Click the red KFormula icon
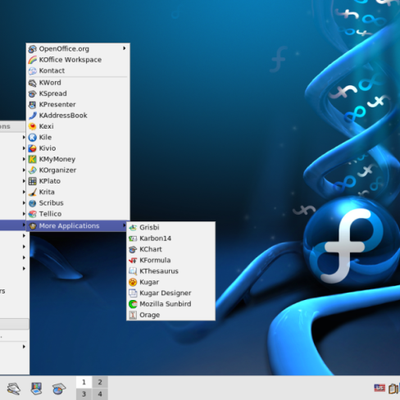 [133, 260]
